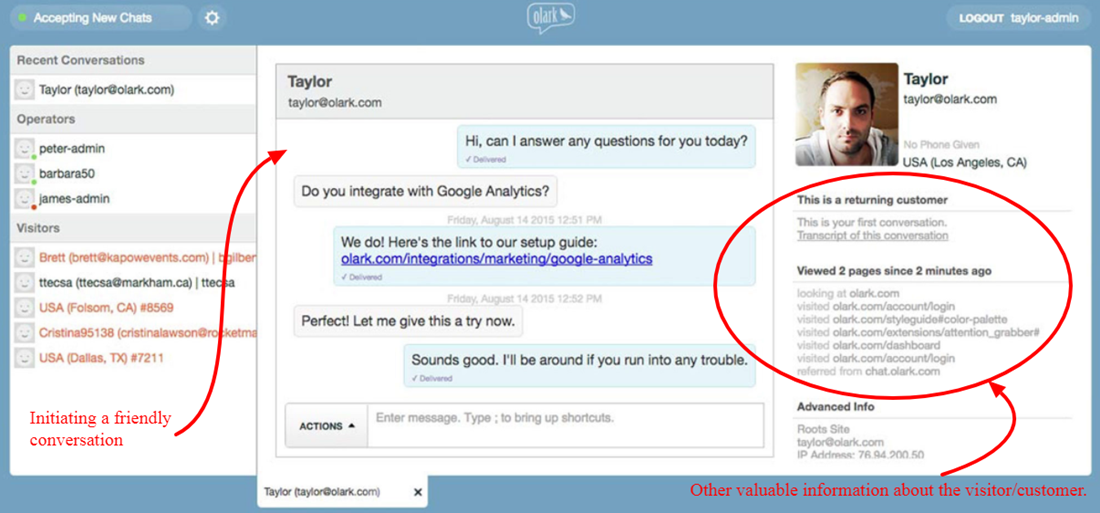Click avatar icon beside USA Folsom visitor
The height and width of the screenshot is (513, 1100).
click(25, 307)
